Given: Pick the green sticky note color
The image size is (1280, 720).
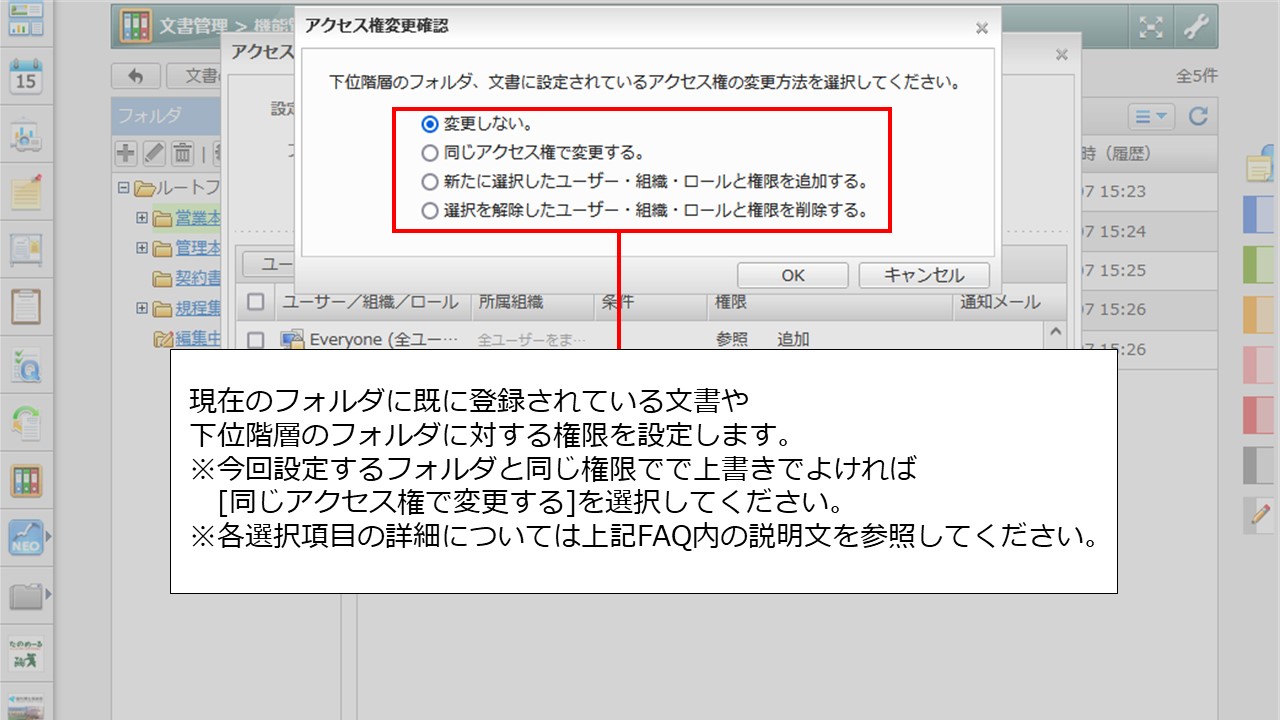Looking at the screenshot, I should pyautogui.click(x=1257, y=264).
